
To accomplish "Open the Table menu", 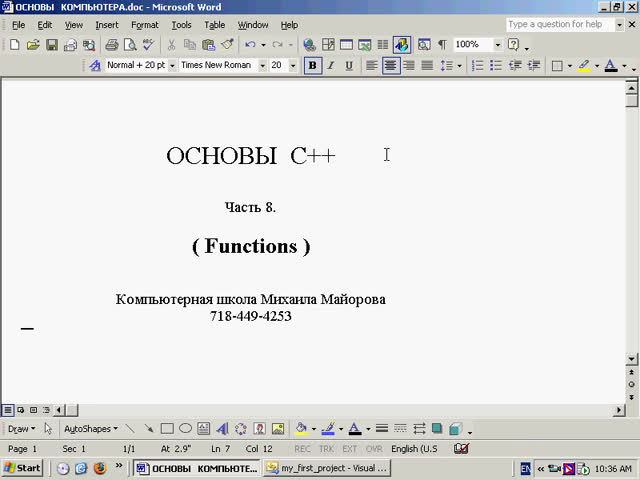I will click(214, 25).
